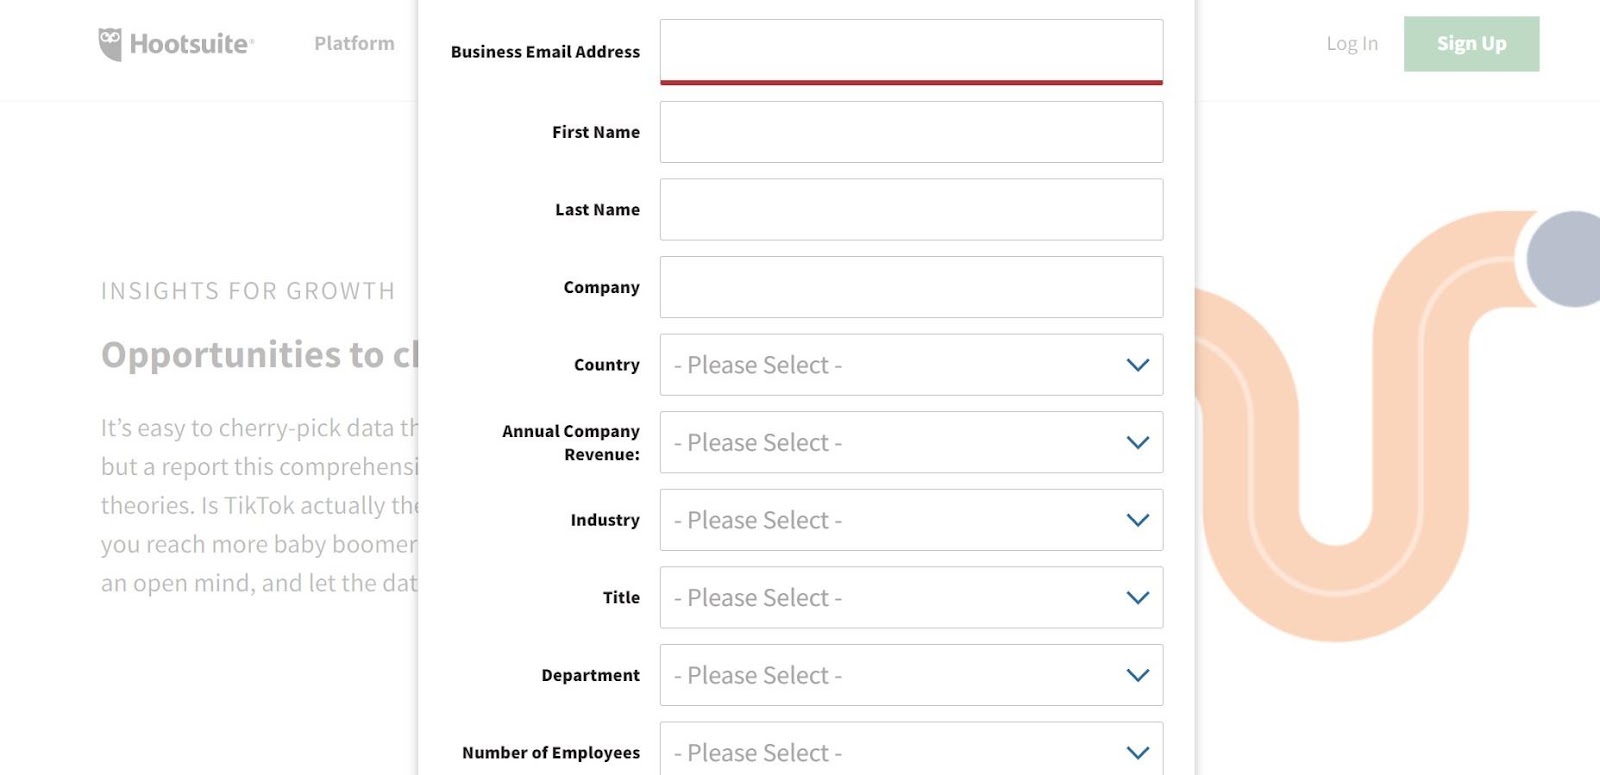Click the Industry dropdown chevron arrow
Image resolution: width=1600 pixels, height=775 pixels.
[1138, 520]
